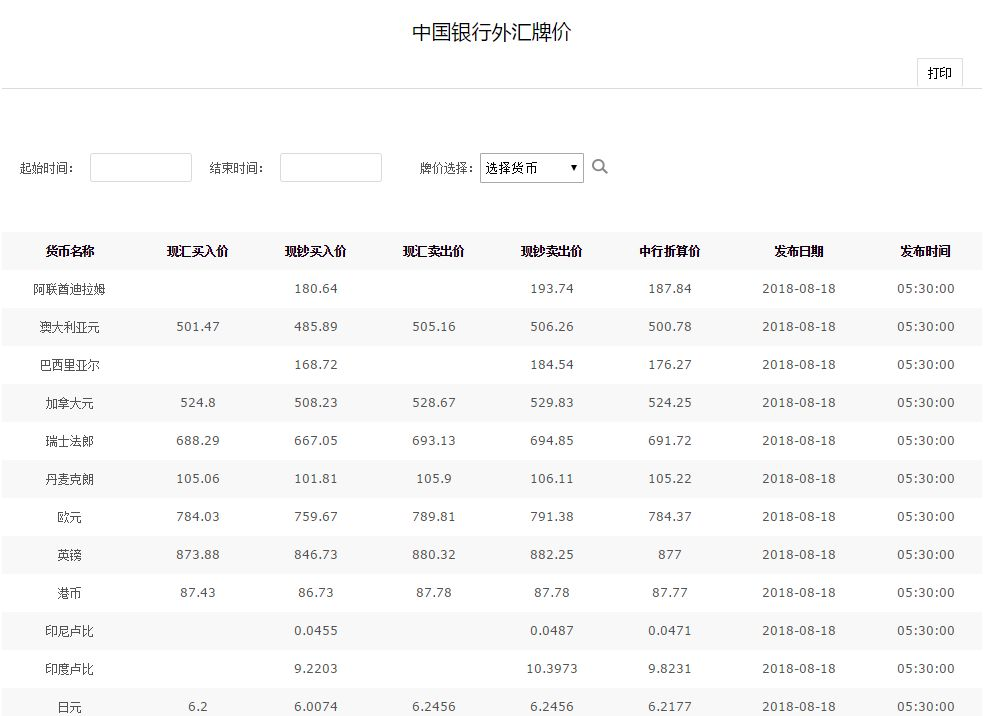Select the 澳大利亚元 currency name
Image resolution: width=986 pixels, height=716 pixels.
click(70, 327)
